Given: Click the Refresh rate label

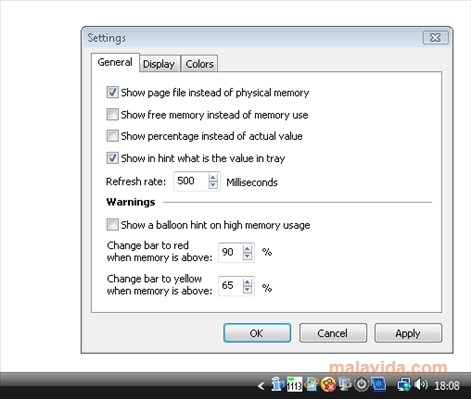Looking at the screenshot, I should coord(136,182).
